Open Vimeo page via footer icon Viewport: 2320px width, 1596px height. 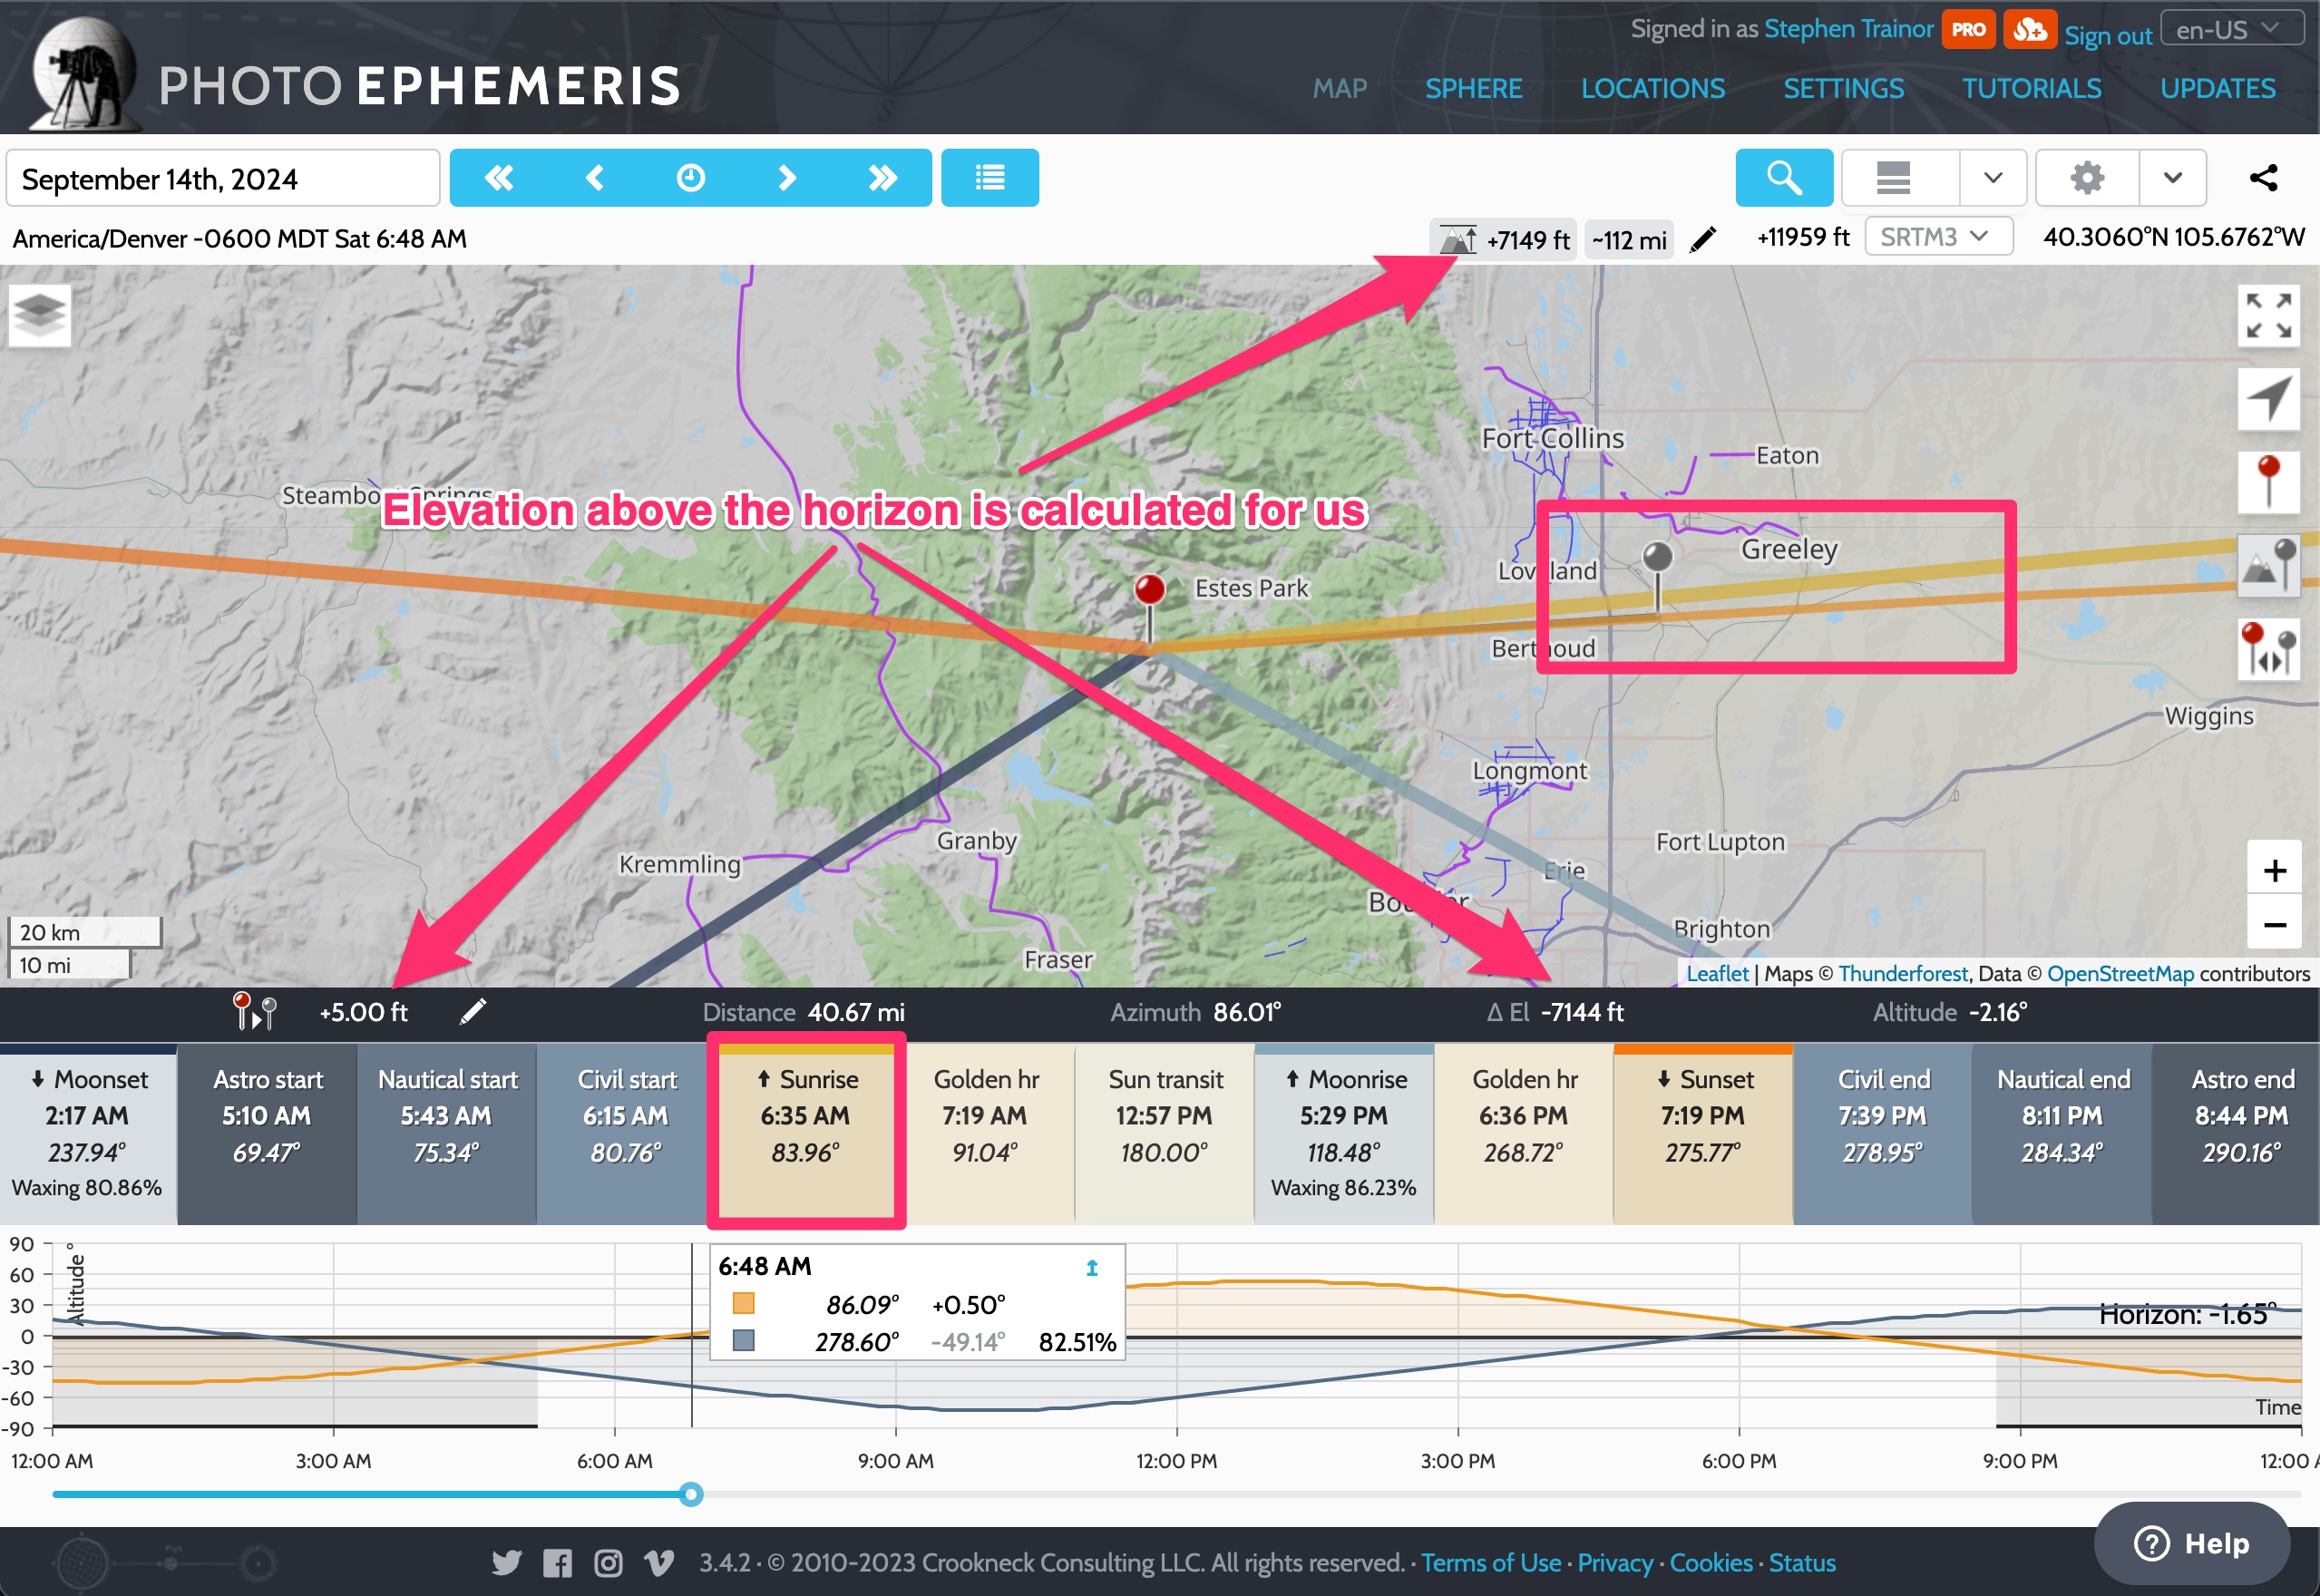(x=659, y=1562)
